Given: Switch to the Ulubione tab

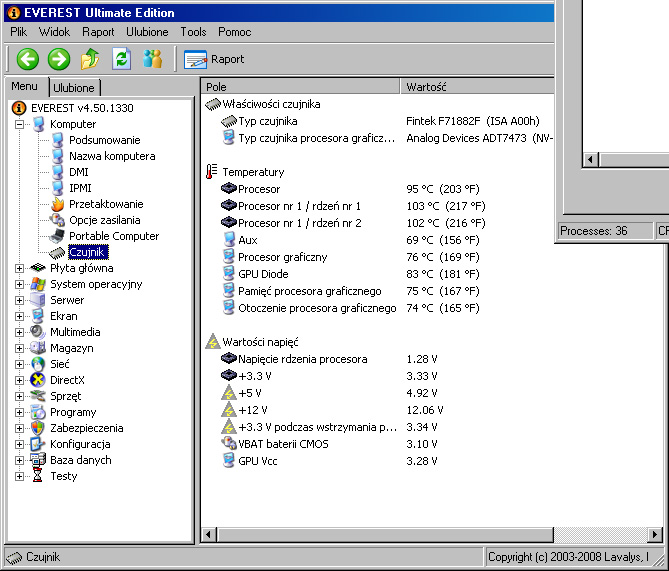Looking at the screenshot, I should click(74, 88).
